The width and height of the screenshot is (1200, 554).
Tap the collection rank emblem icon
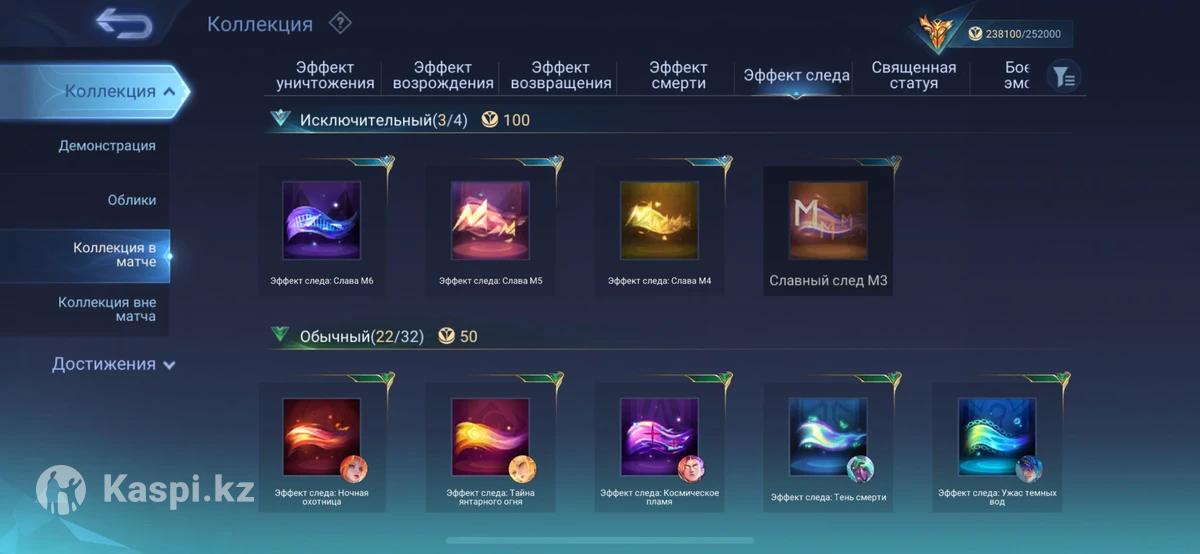pyautogui.click(x=937, y=34)
